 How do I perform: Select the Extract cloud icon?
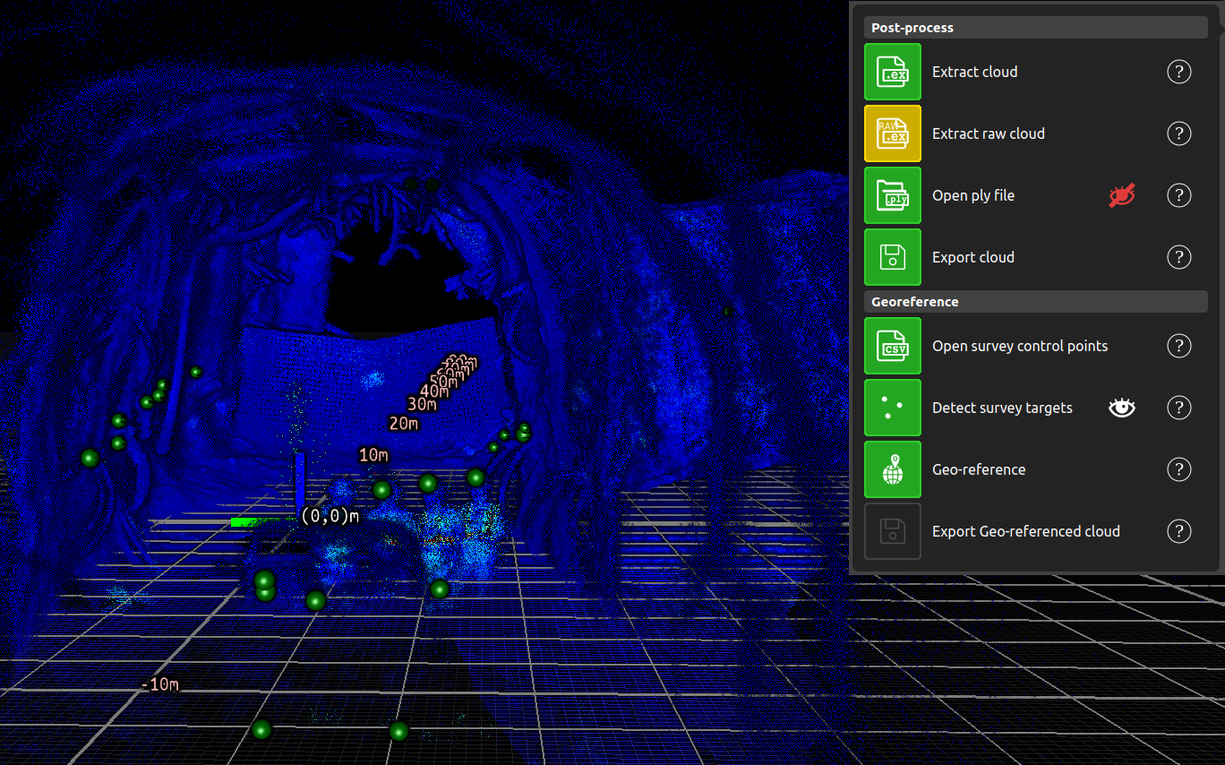point(892,71)
